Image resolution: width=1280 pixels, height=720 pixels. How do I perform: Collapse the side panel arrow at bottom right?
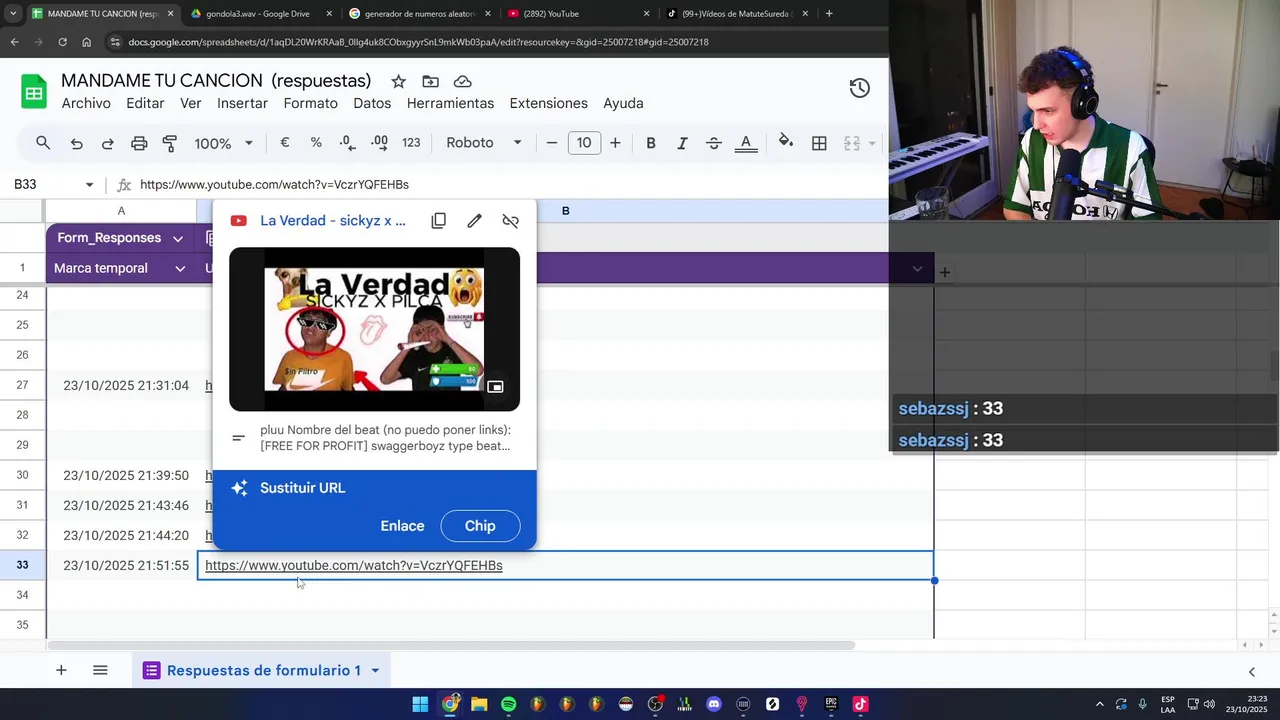coord(1251,671)
